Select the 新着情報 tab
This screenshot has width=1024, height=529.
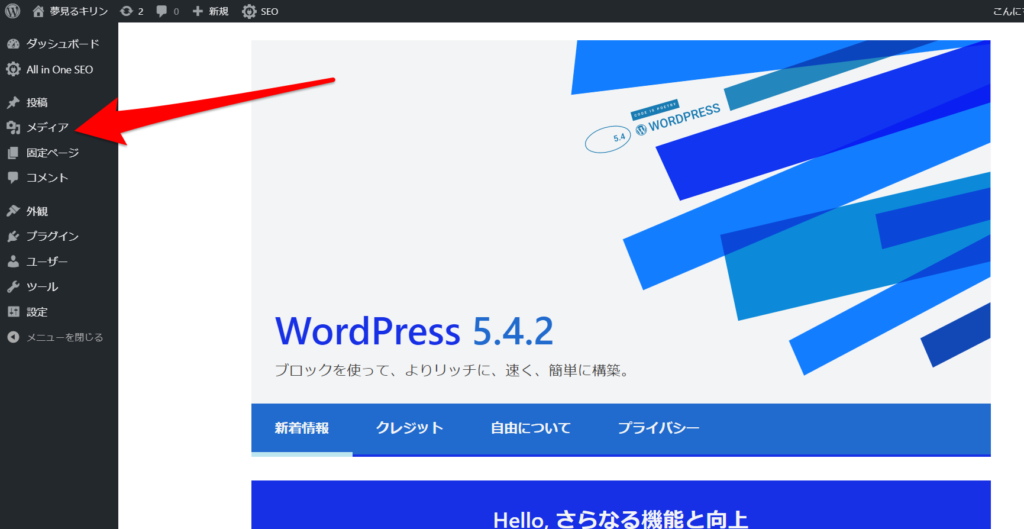[302, 428]
